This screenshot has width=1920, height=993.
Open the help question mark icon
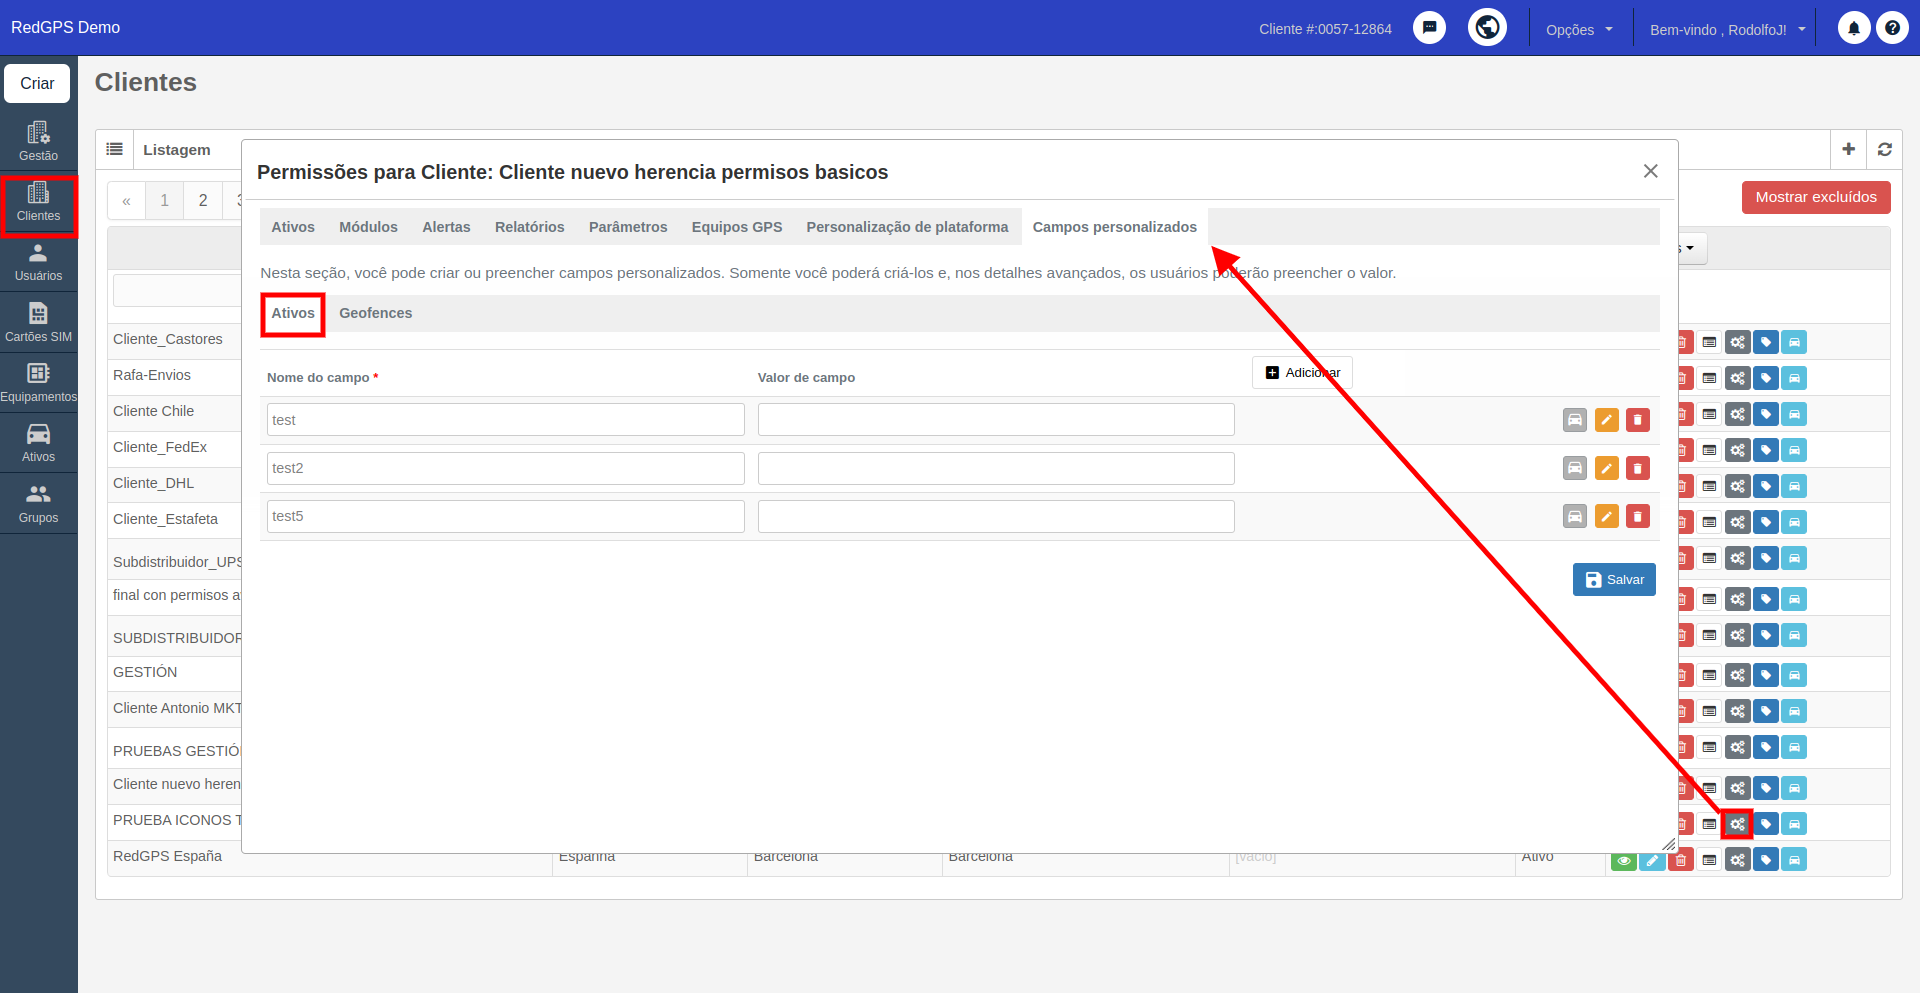1892,28
